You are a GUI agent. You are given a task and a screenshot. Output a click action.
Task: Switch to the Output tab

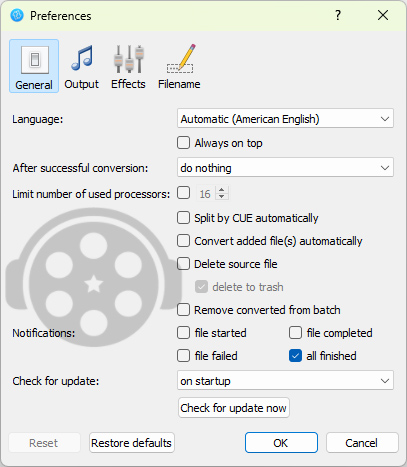[x=82, y=66]
